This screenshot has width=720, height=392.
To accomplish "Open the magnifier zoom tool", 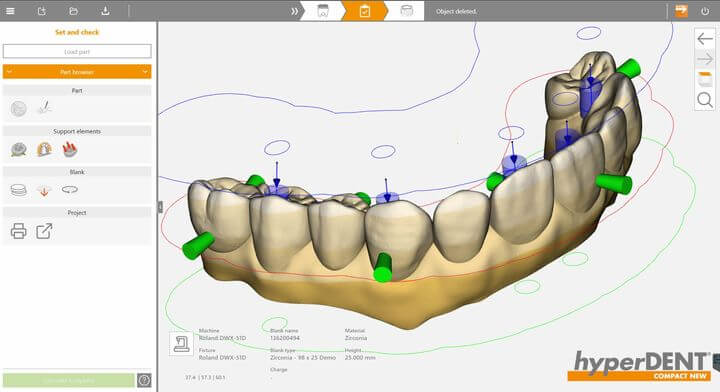I will coord(705,100).
